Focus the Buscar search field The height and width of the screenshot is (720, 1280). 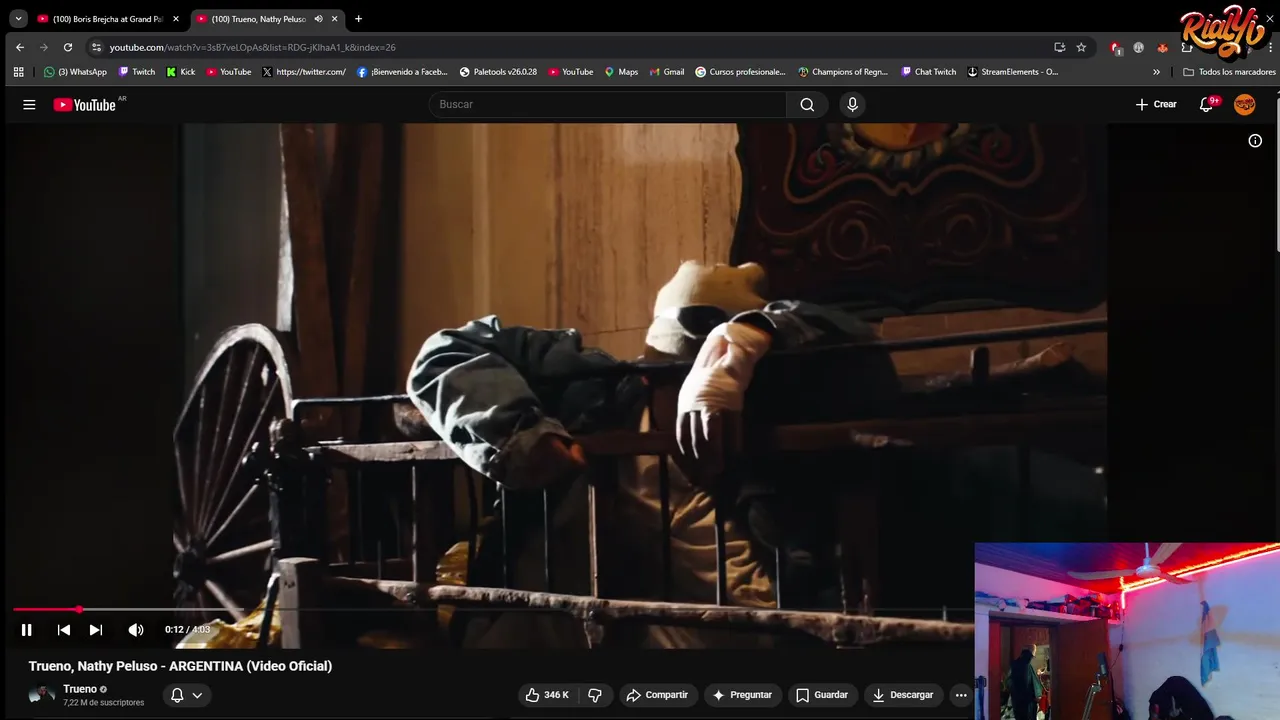[x=608, y=104]
